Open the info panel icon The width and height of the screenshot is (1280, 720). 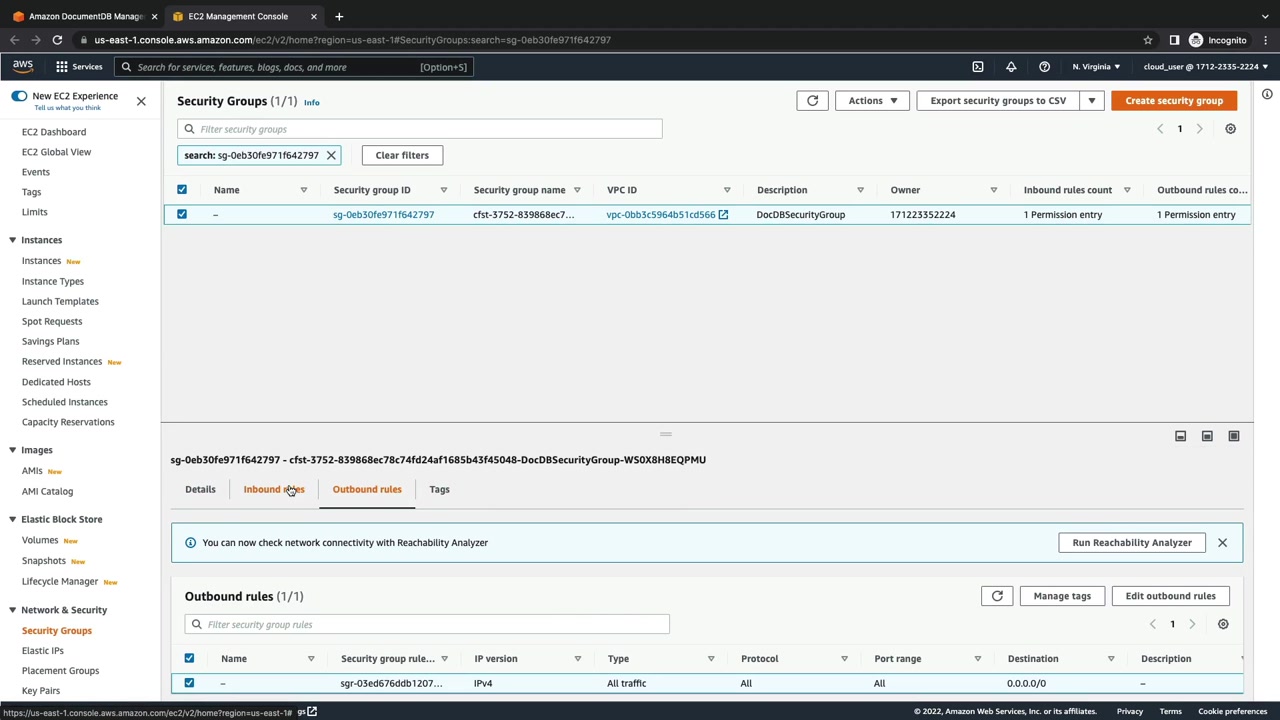coord(1267,94)
